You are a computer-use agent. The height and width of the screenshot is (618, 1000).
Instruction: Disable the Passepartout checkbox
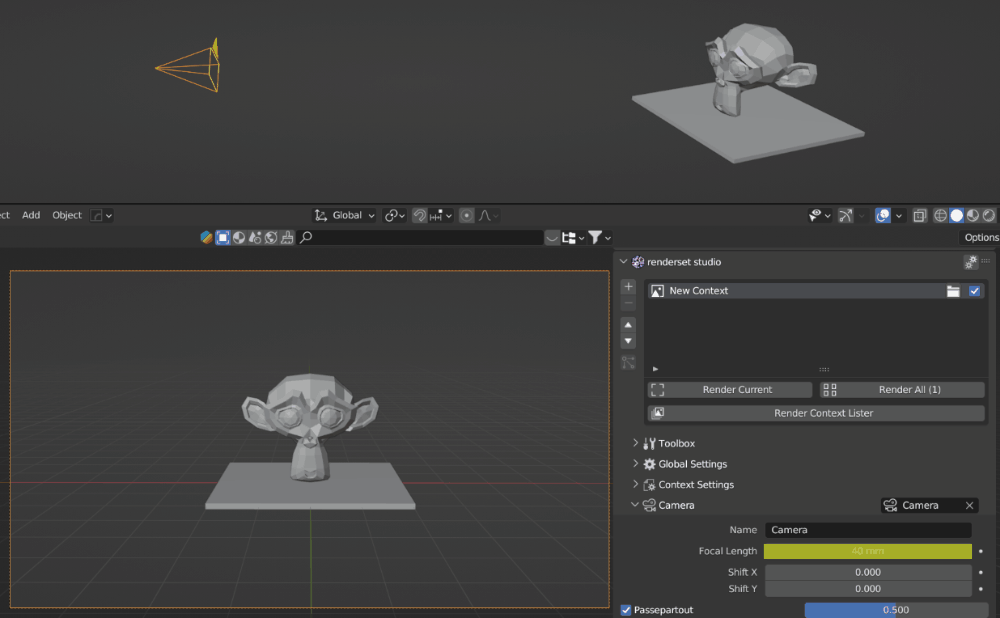(x=626, y=610)
